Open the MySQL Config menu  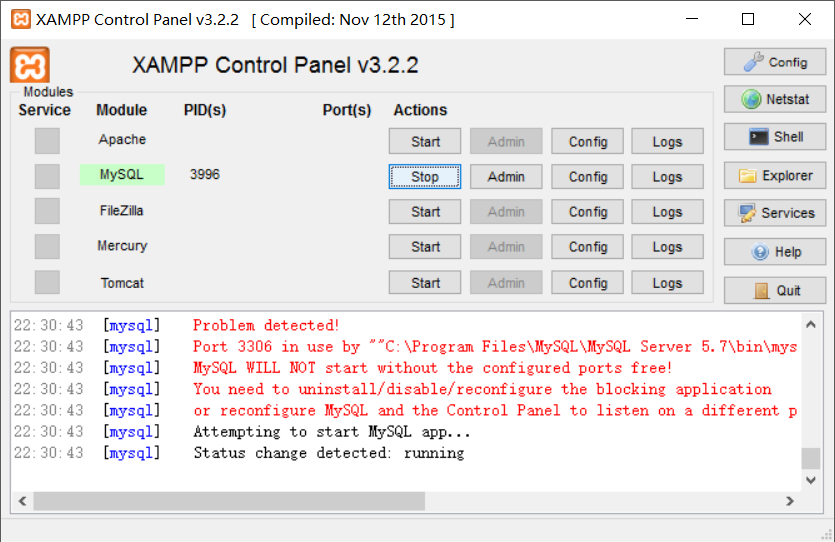click(587, 177)
